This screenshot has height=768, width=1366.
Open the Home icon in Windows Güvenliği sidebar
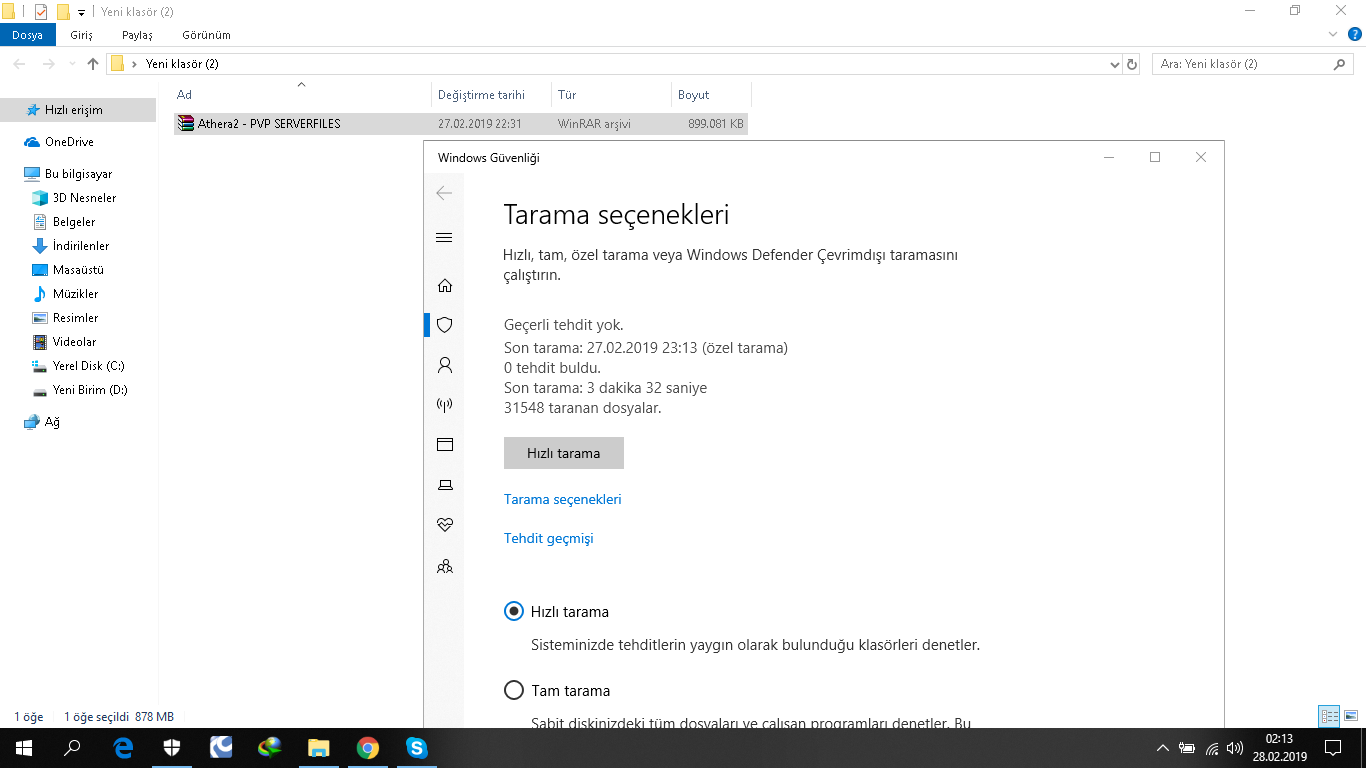pos(445,286)
